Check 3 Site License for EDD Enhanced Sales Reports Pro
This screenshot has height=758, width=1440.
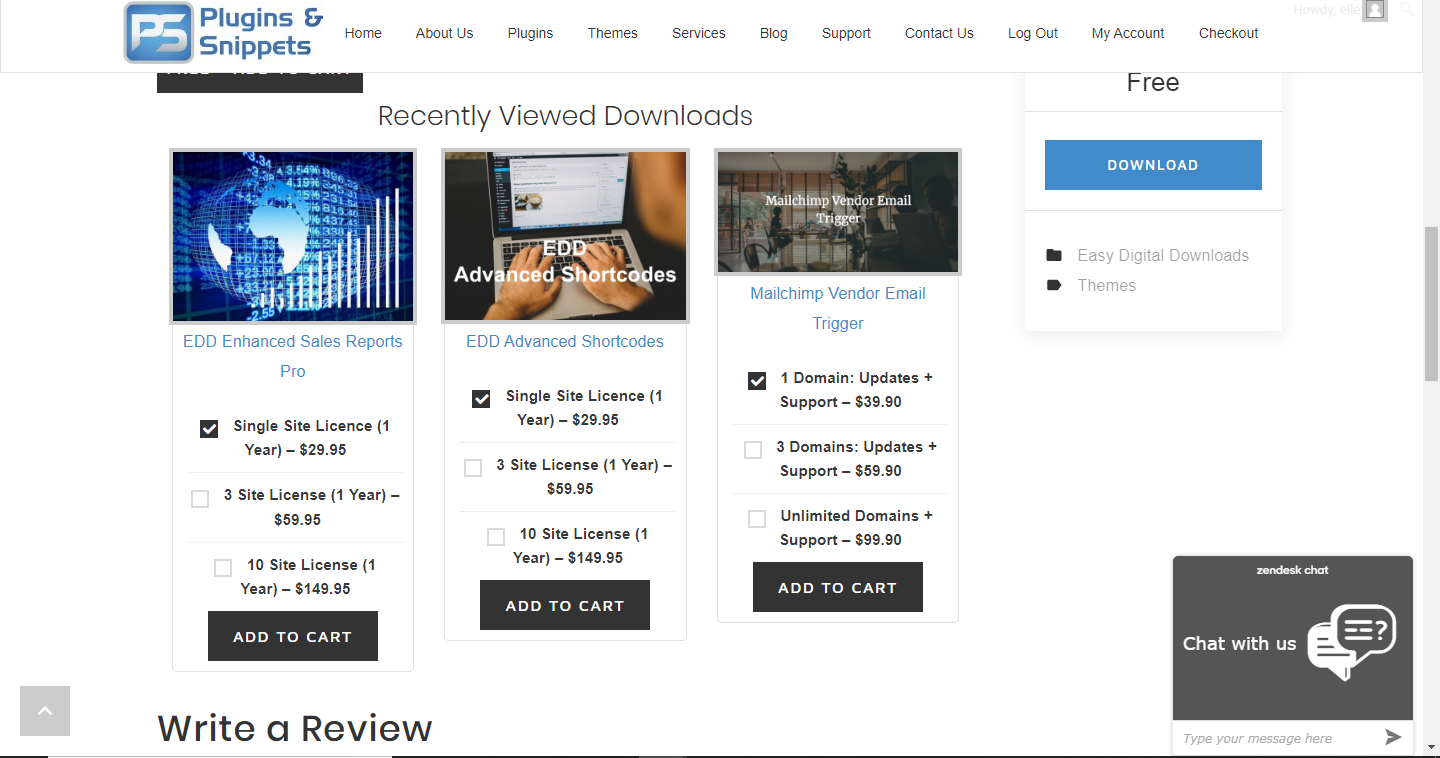(x=200, y=498)
